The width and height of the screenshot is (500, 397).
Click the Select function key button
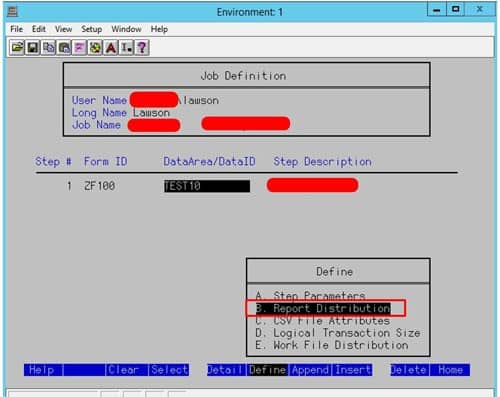point(169,370)
